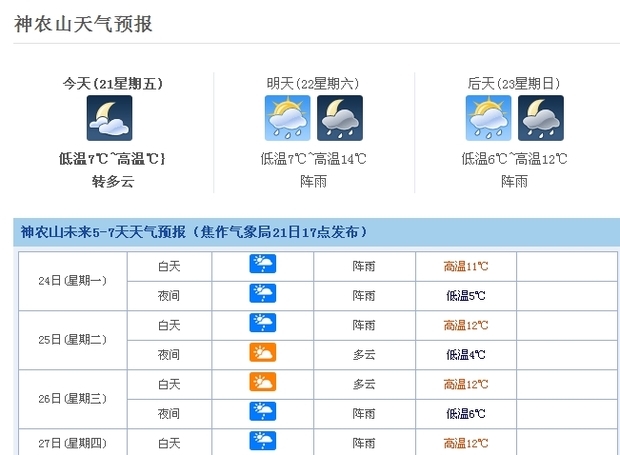Click 夜间 cell in 24日 row
620x455 pixels.
point(169,296)
